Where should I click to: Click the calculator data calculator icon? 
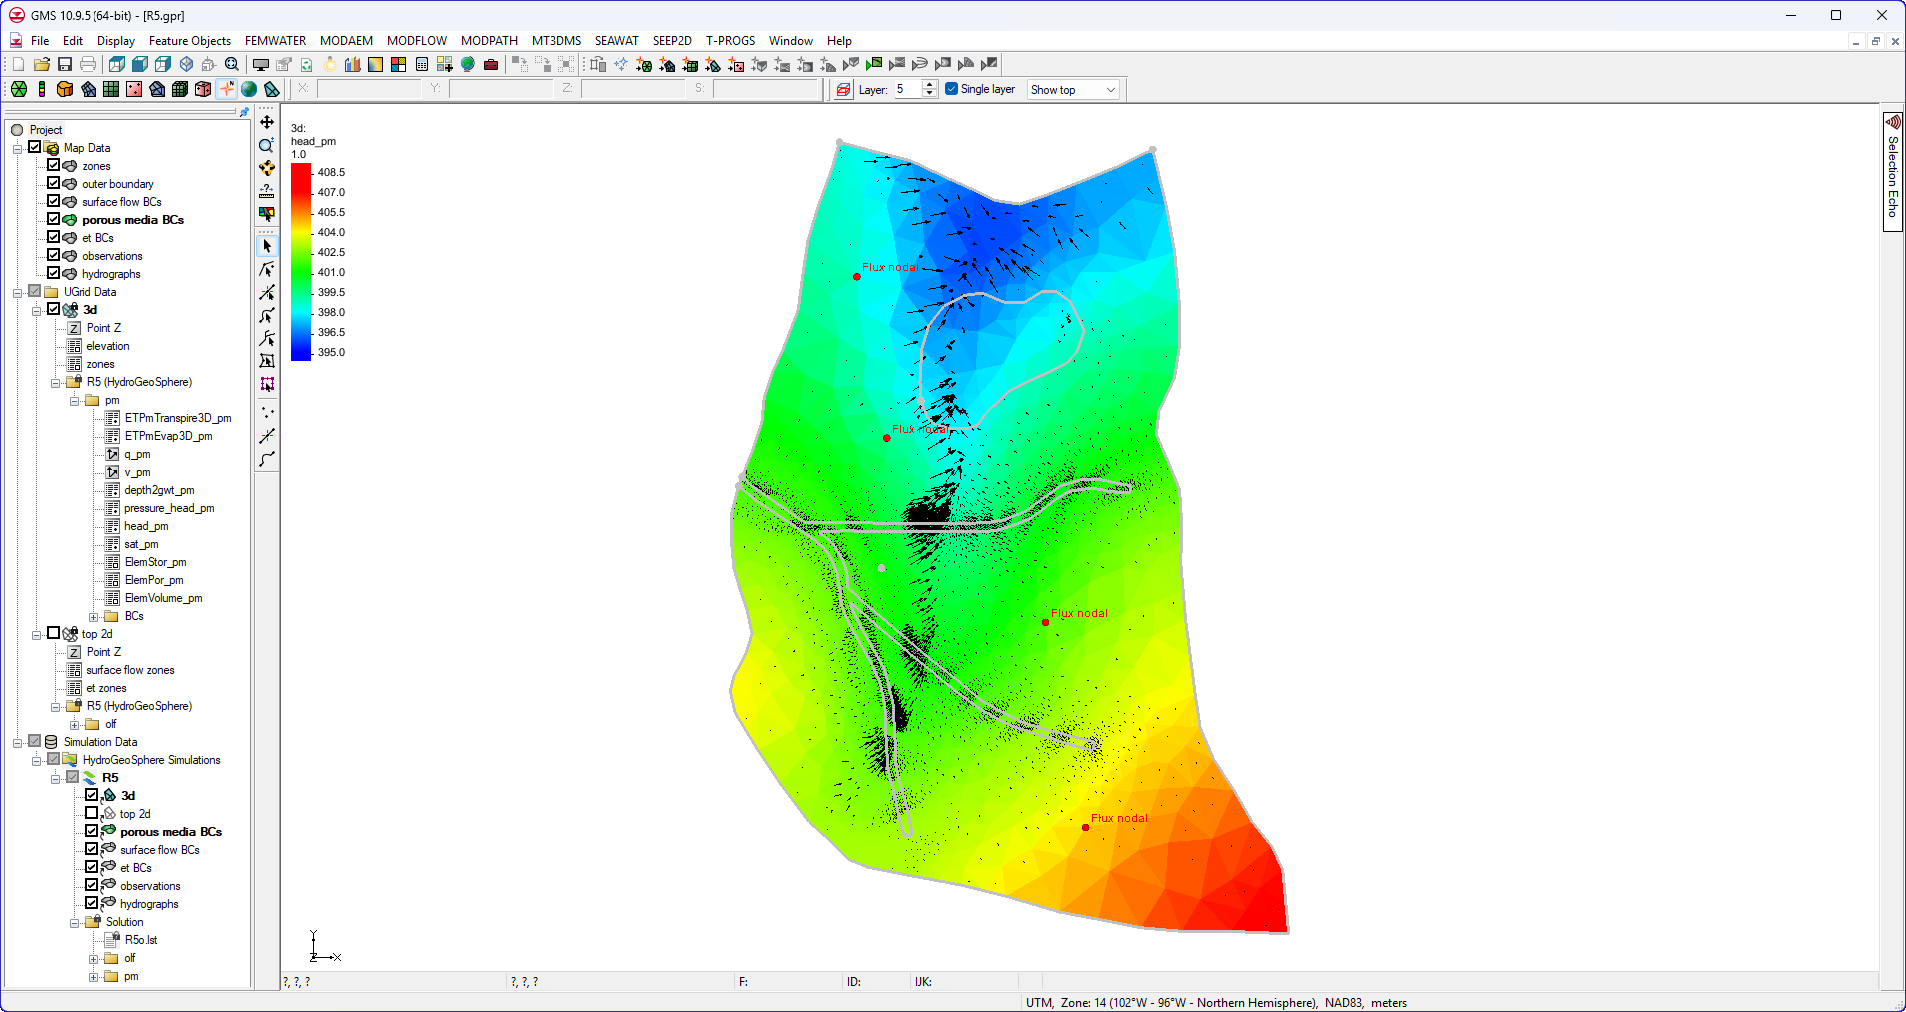tap(422, 64)
